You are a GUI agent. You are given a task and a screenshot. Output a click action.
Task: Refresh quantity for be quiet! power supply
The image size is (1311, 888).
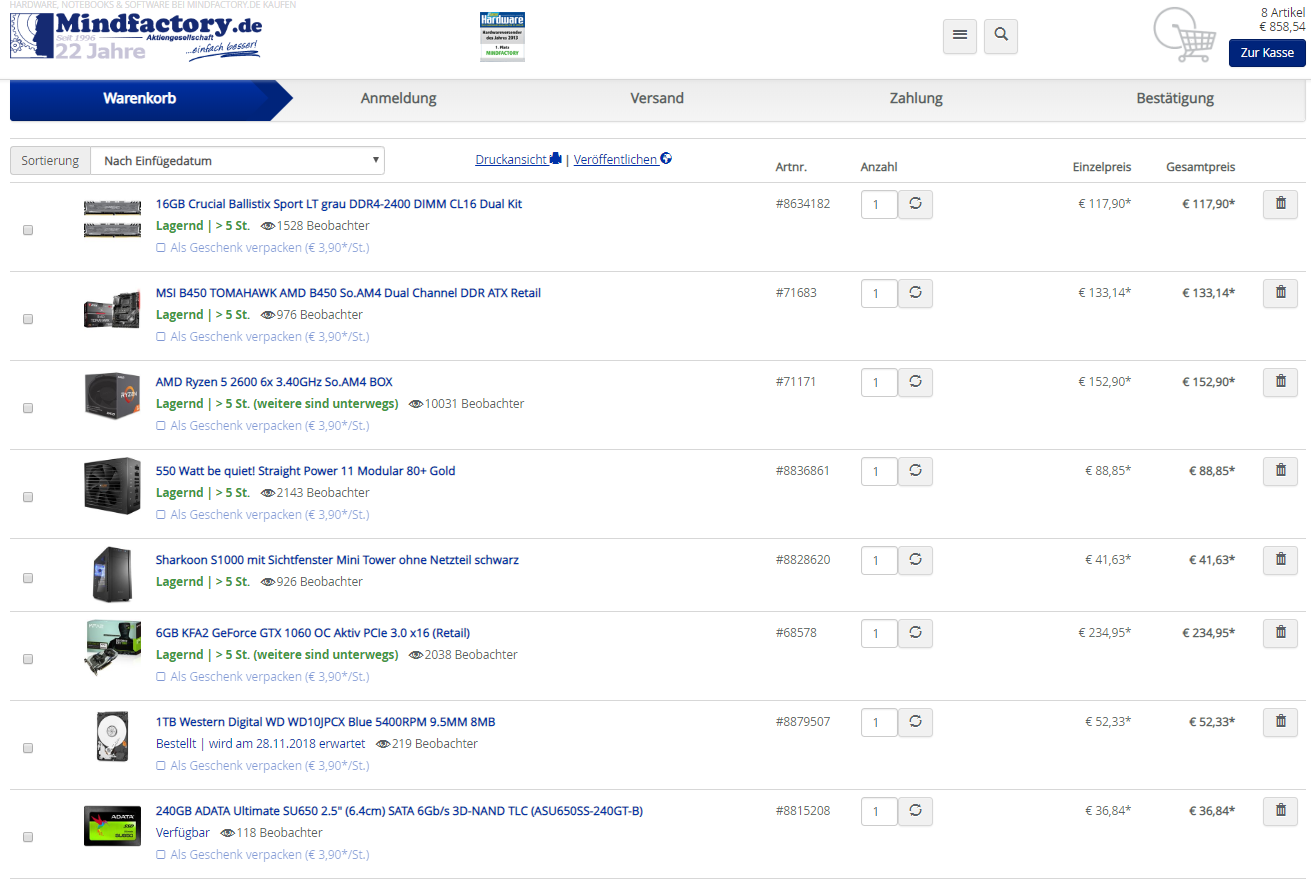tap(915, 472)
